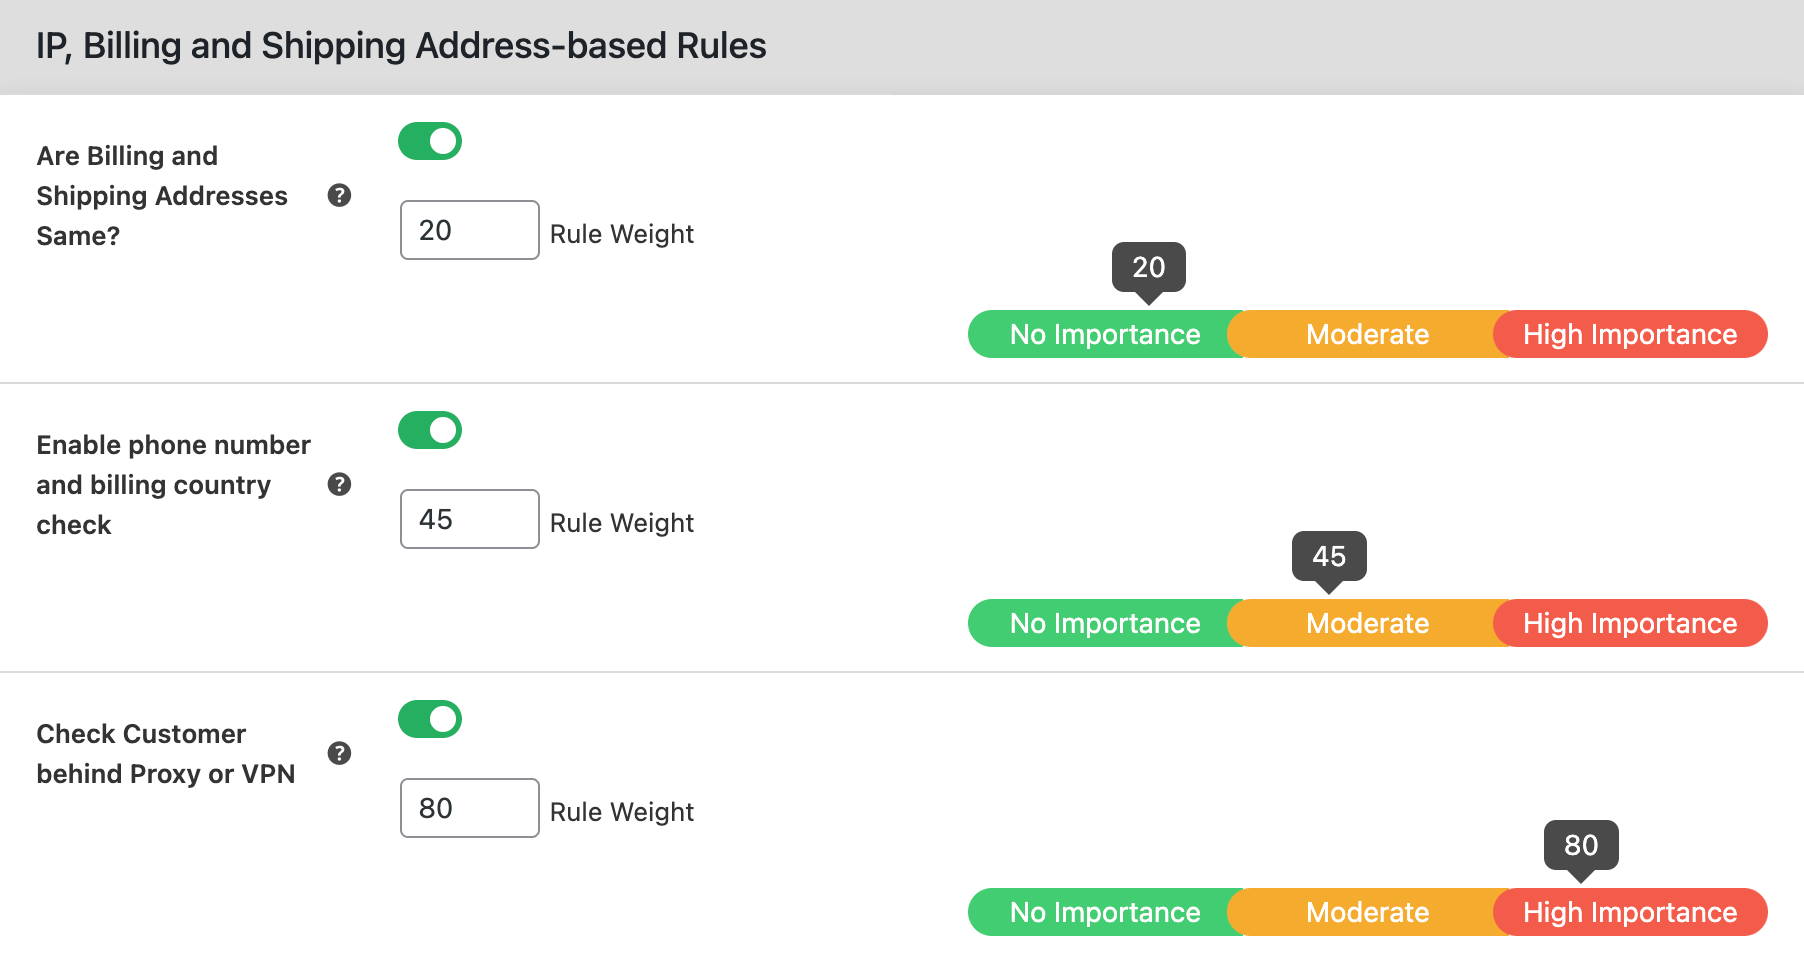Set Proxy or VPN slider to No Importance

point(1104,912)
